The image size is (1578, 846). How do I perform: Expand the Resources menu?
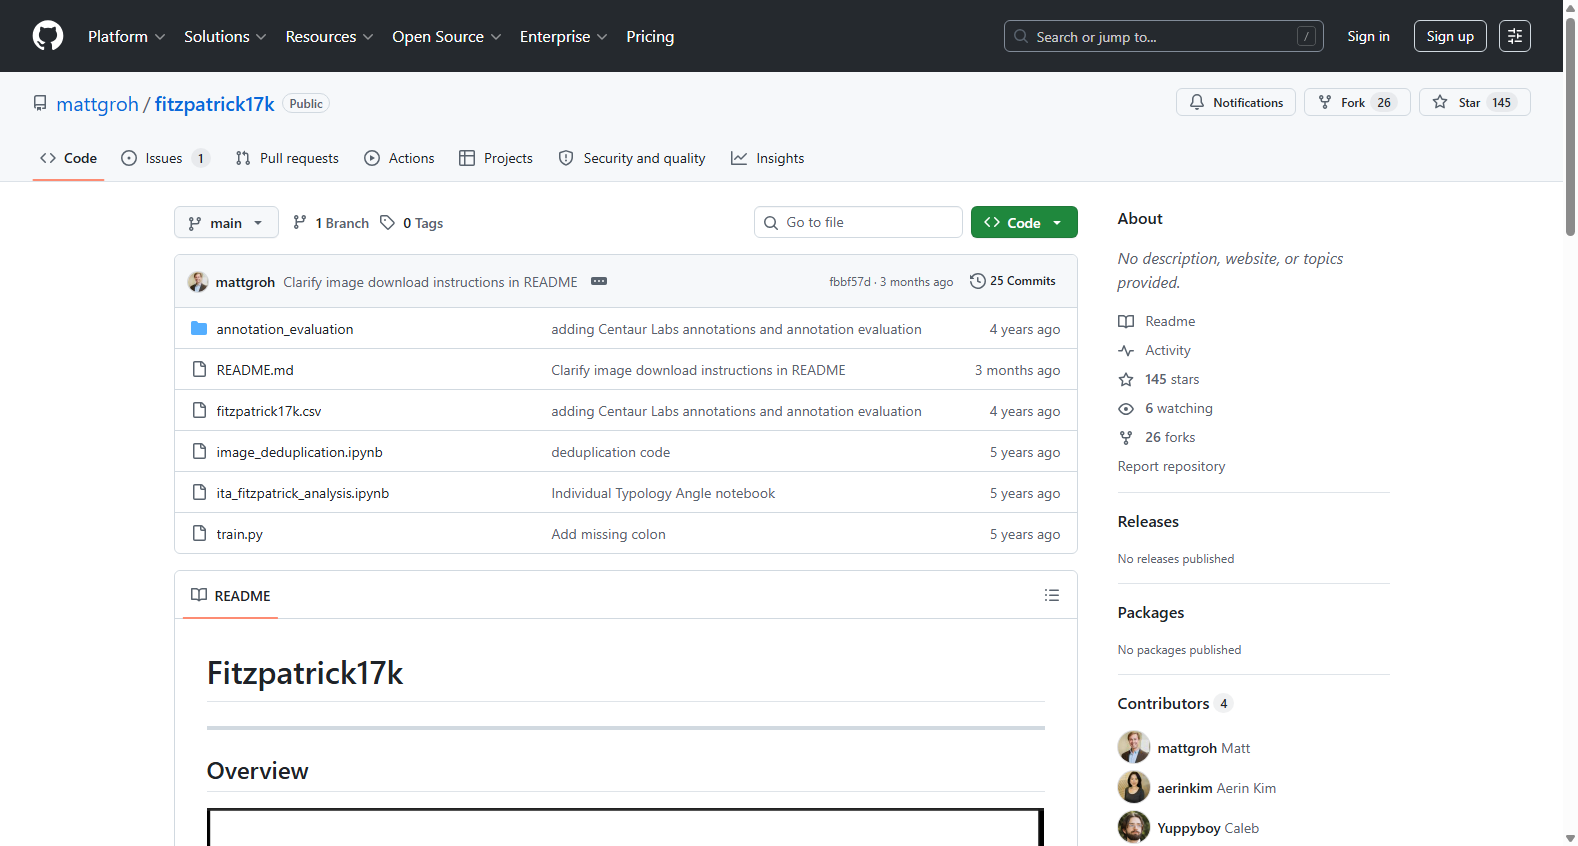[x=329, y=36]
